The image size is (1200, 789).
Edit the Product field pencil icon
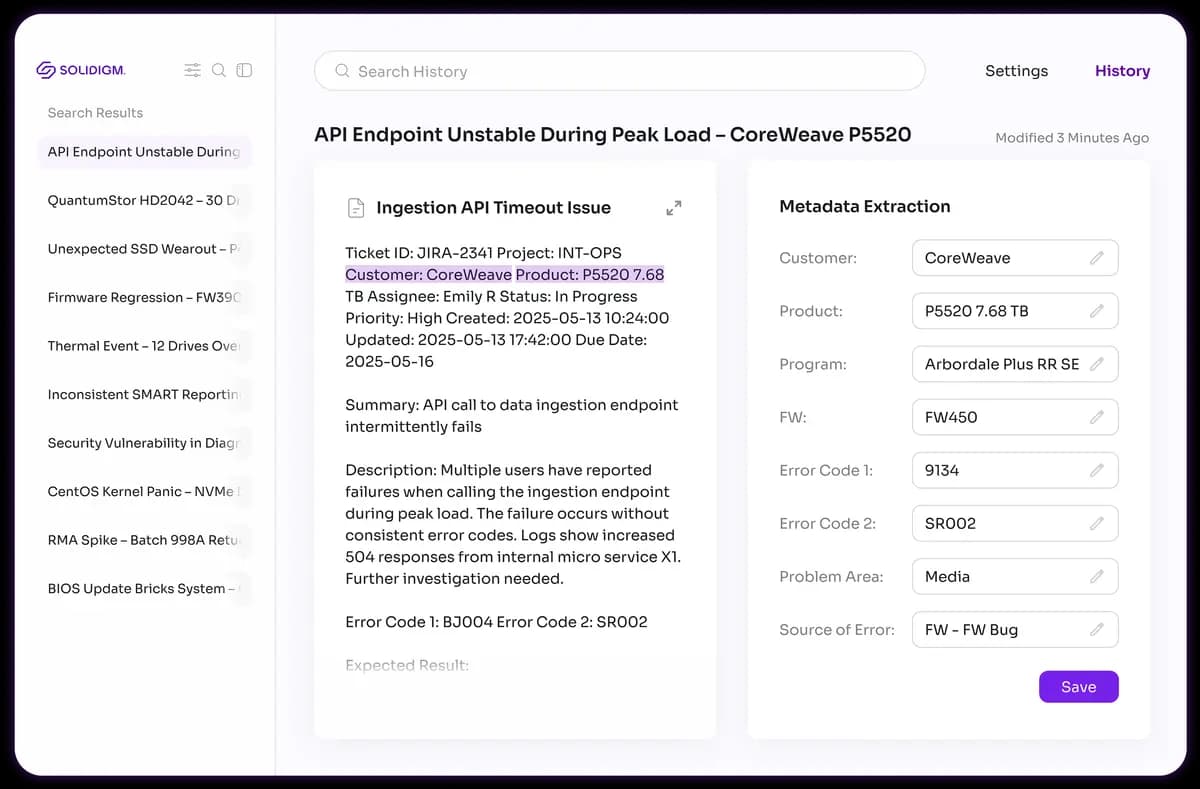pyautogui.click(x=1097, y=311)
